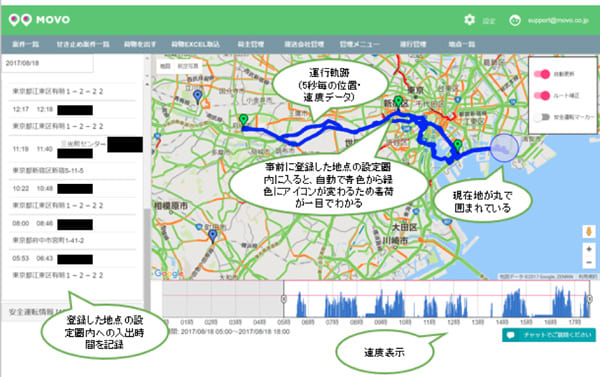The image size is (600, 377).
Task: Select the Street View pegman icon
Action: click(589, 232)
